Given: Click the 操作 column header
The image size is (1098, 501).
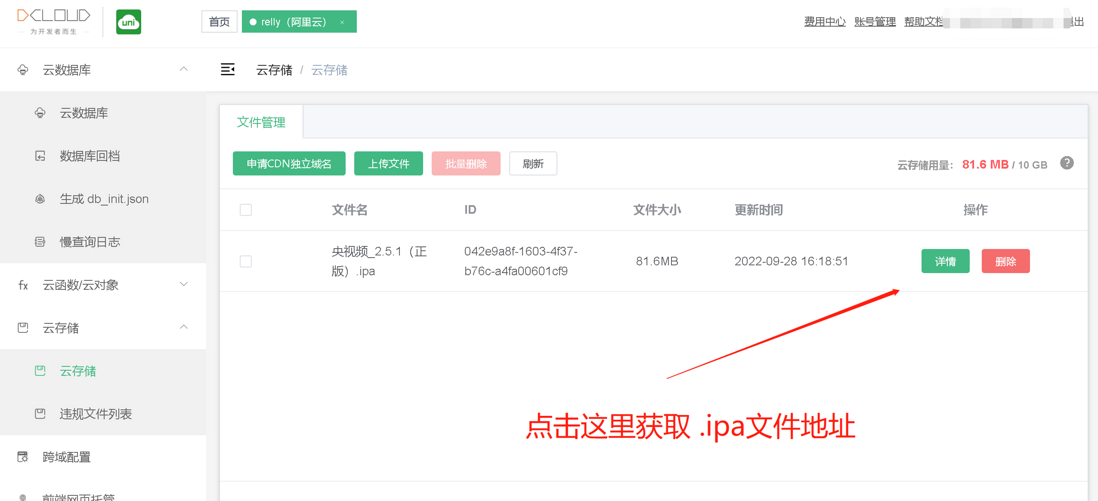Looking at the screenshot, I should point(975,210).
